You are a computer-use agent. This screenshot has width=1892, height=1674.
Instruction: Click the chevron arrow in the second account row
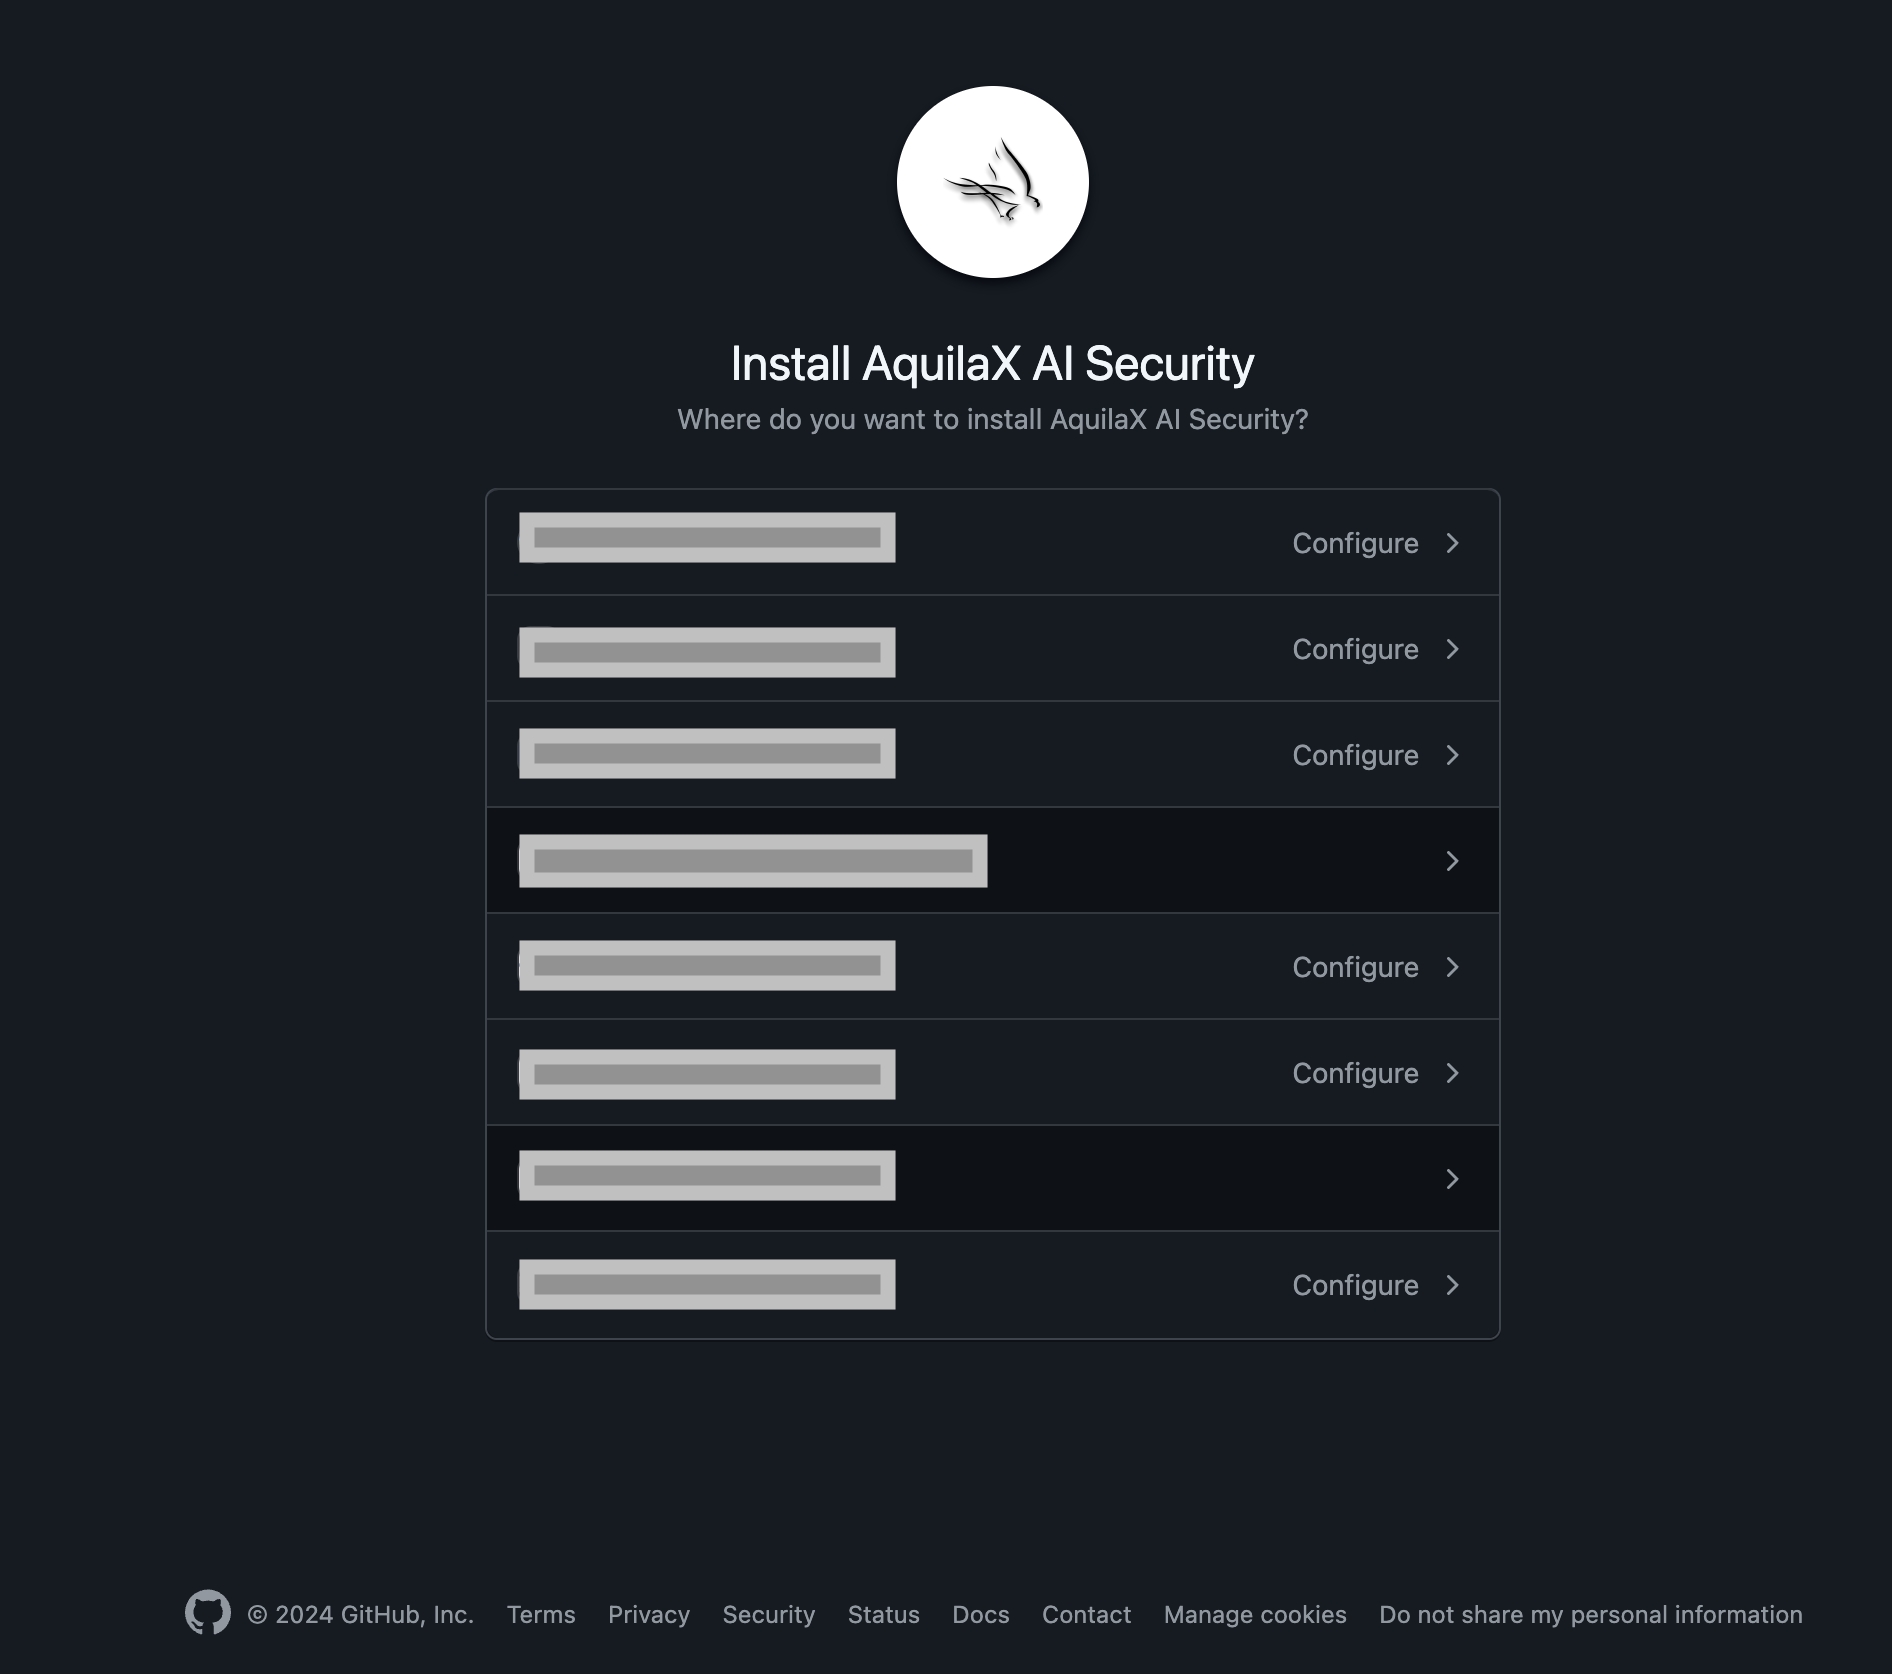point(1452,649)
